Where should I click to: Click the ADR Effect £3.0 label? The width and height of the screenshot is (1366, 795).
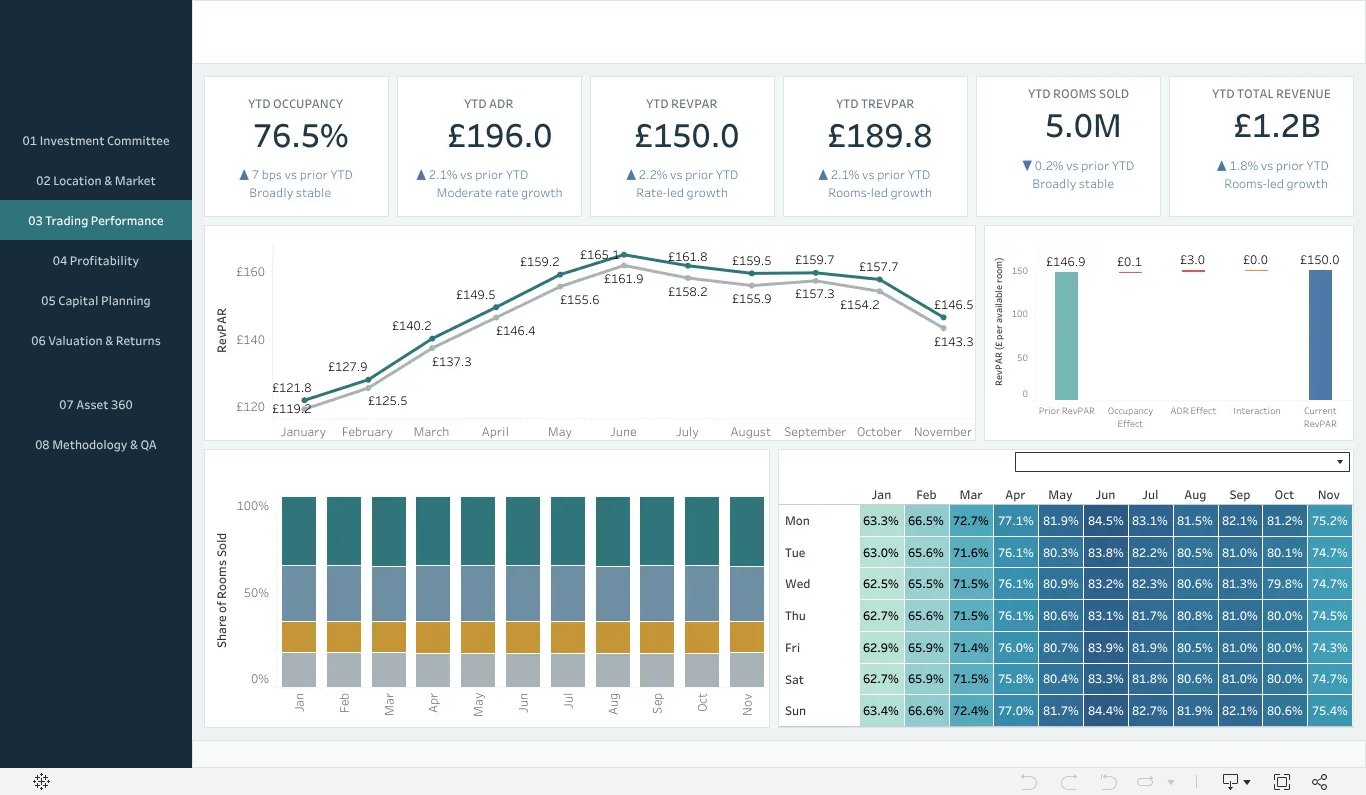(1192, 260)
